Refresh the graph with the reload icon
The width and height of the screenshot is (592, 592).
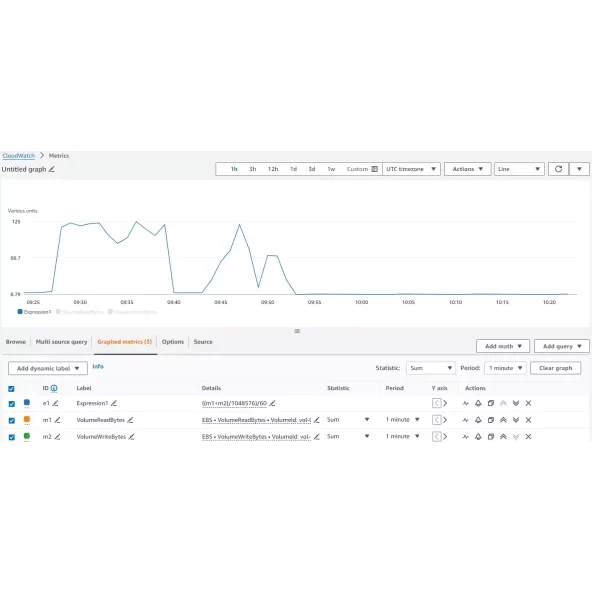(x=558, y=169)
